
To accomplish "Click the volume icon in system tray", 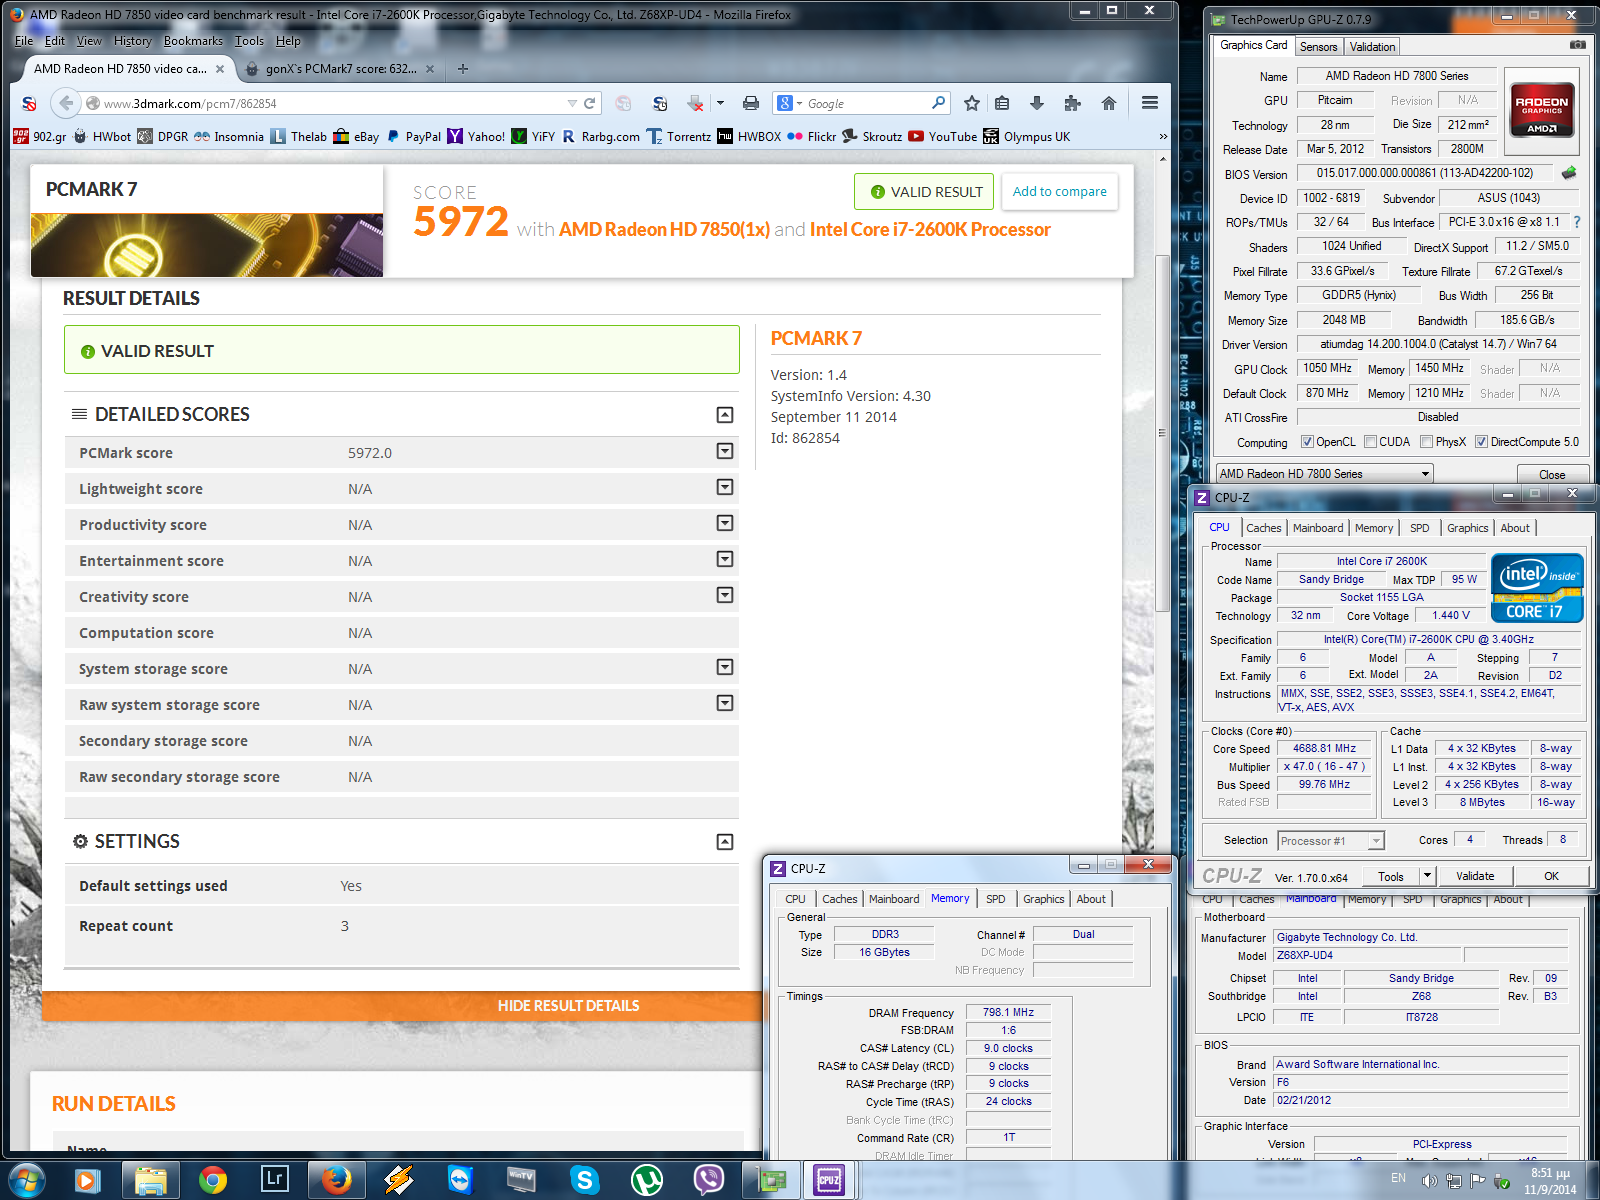I will click(x=1429, y=1181).
